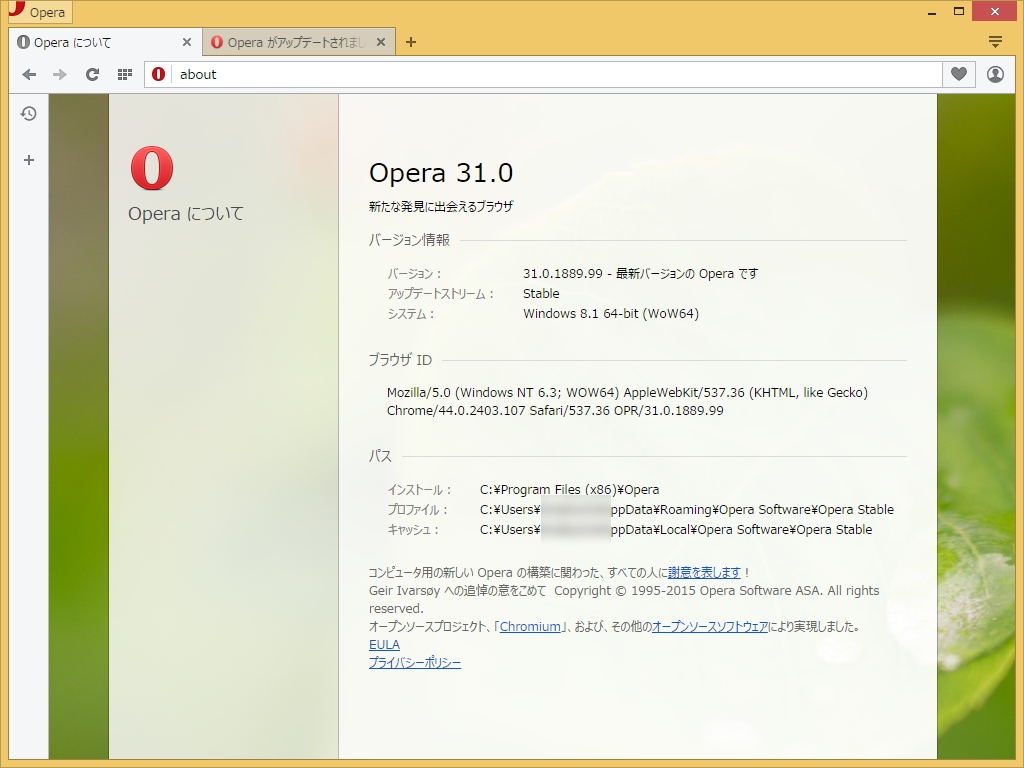Click the back navigation arrow
The width and height of the screenshot is (1024, 768).
point(29,74)
